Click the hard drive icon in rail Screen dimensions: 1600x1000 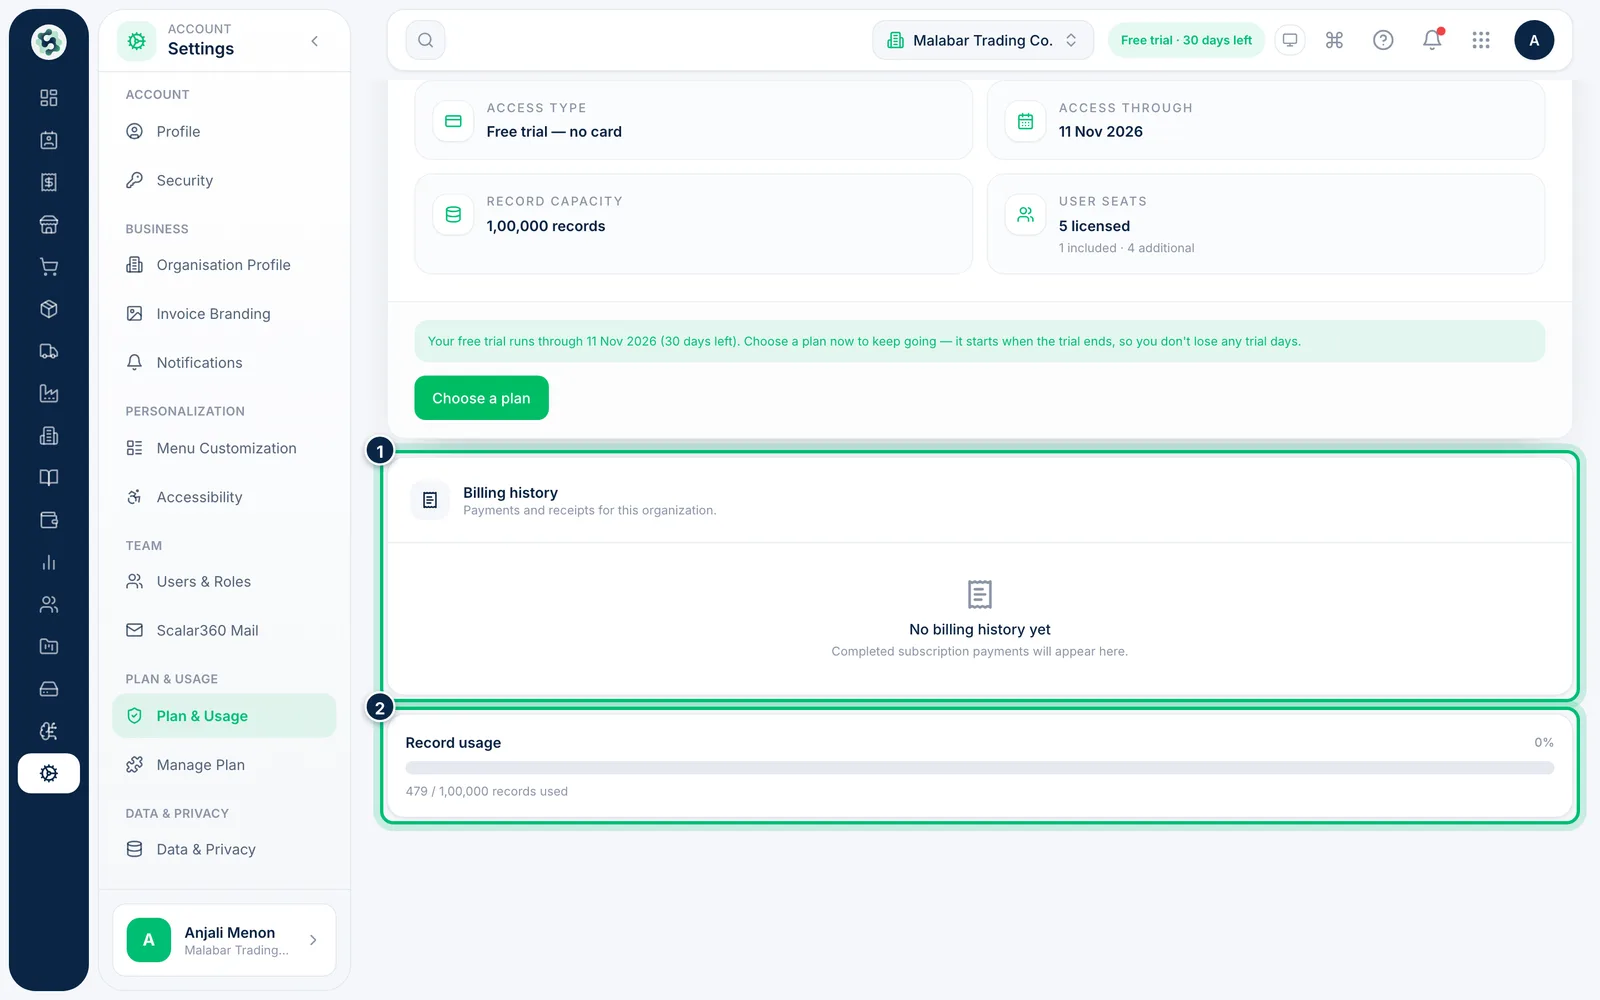pyautogui.click(x=48, y=689)
